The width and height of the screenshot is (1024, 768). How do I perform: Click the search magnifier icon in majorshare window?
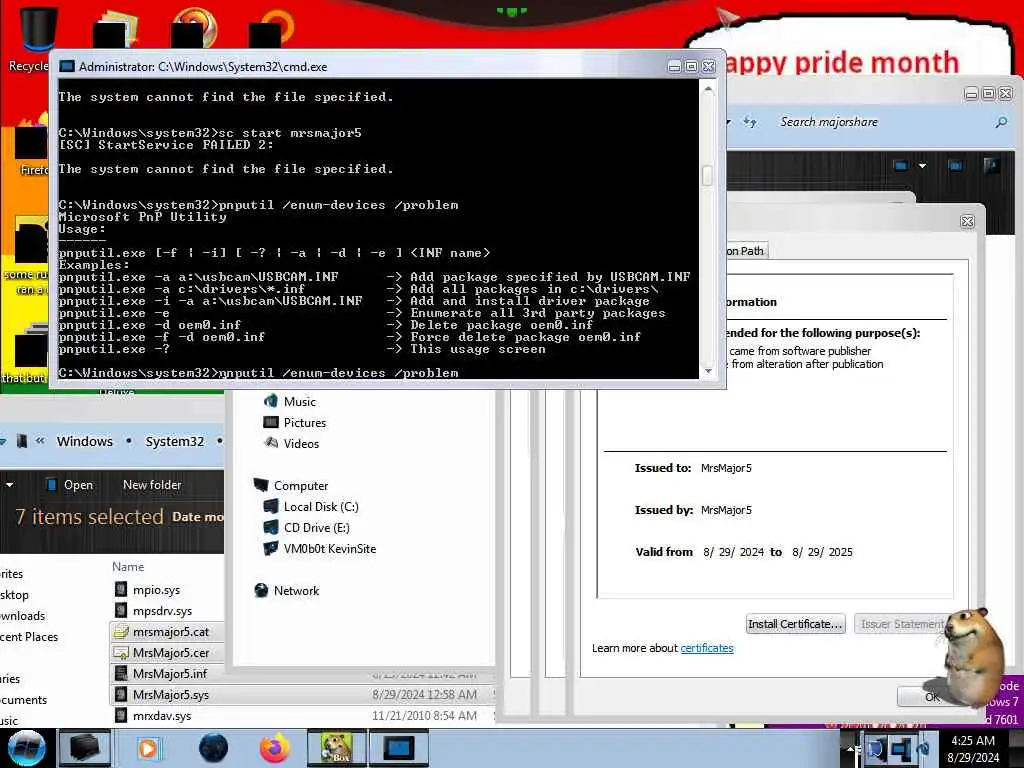[1000, 122]
